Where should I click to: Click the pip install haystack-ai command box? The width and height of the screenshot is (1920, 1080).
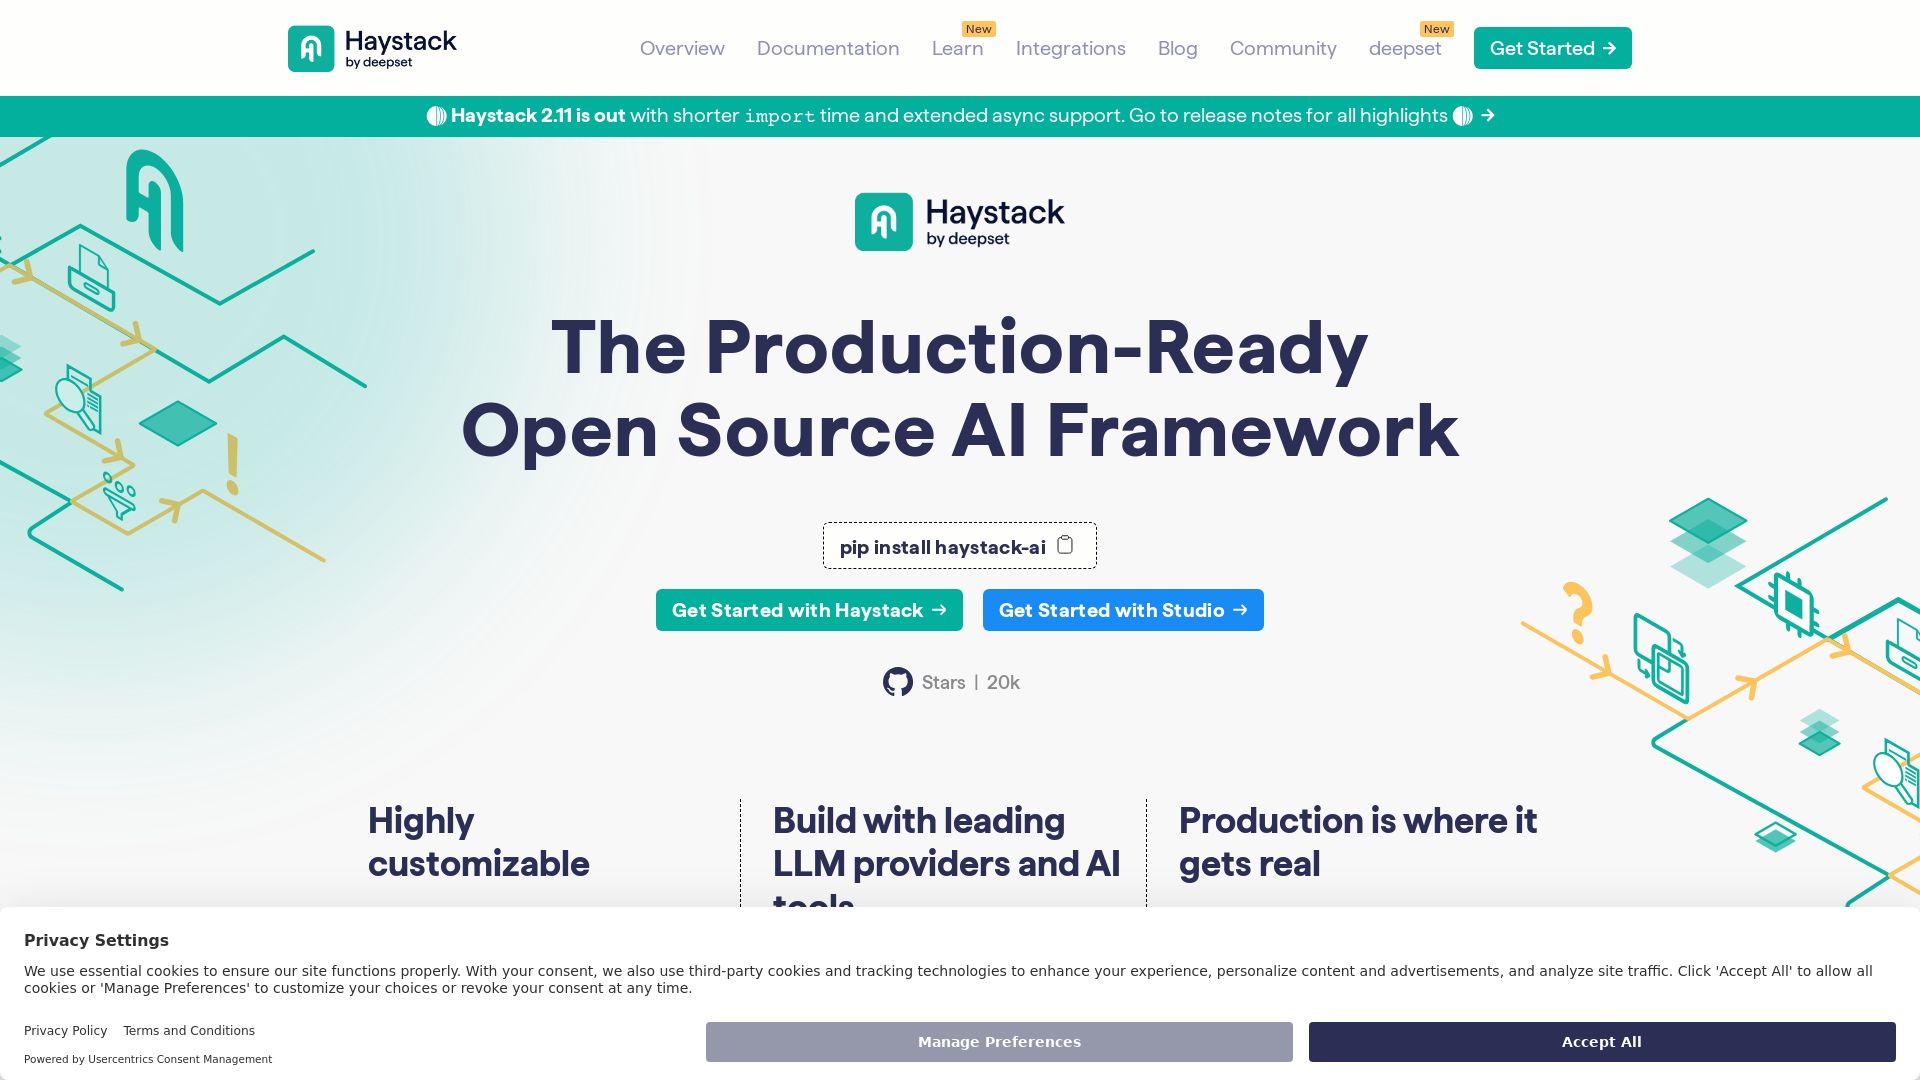pos(940,547)
